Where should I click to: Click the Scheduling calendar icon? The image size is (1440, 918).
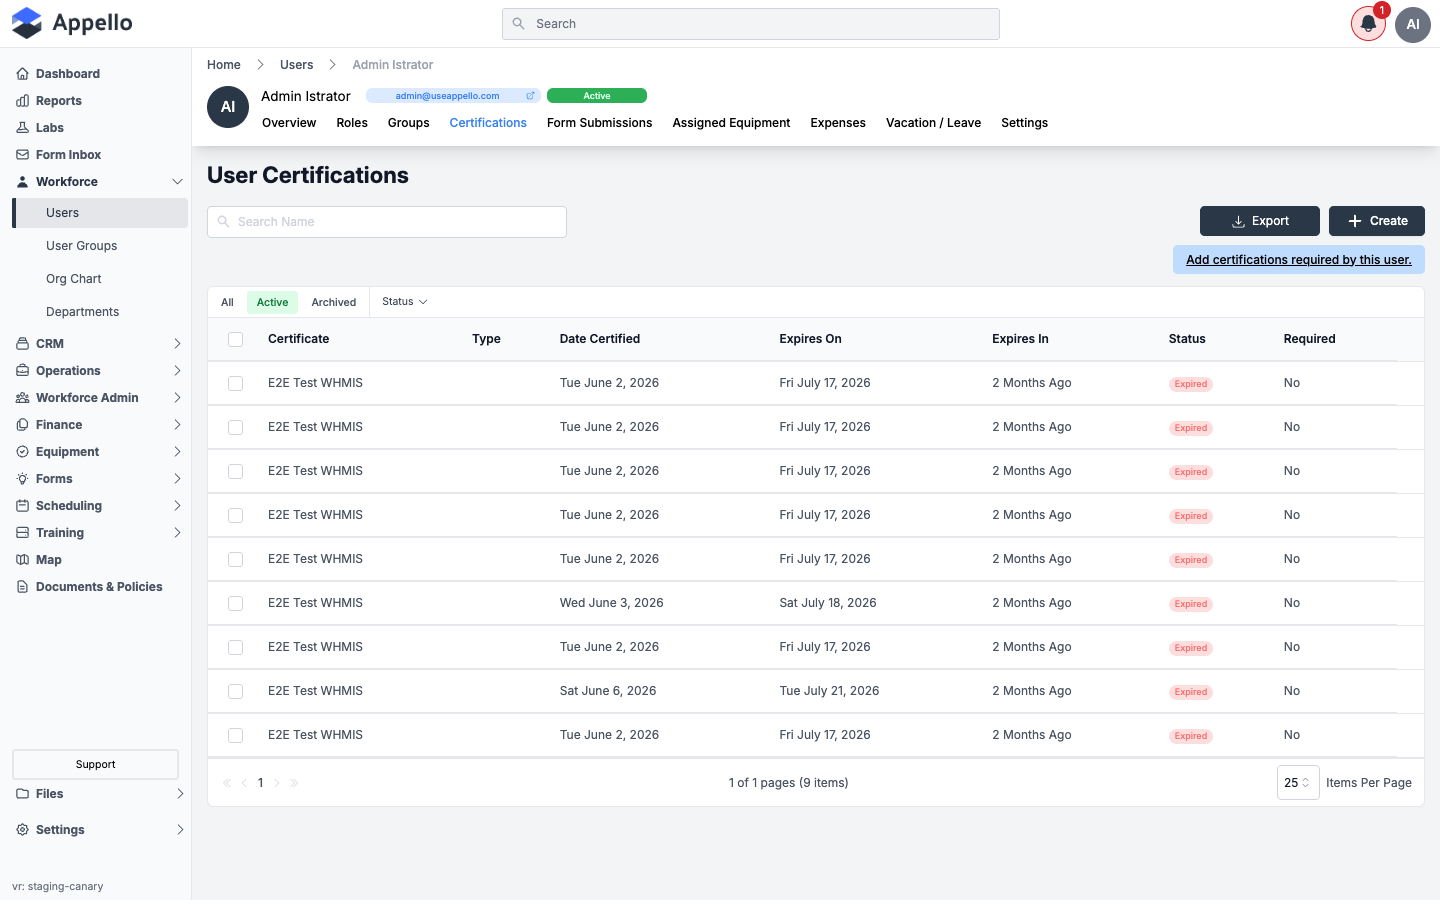22,506
